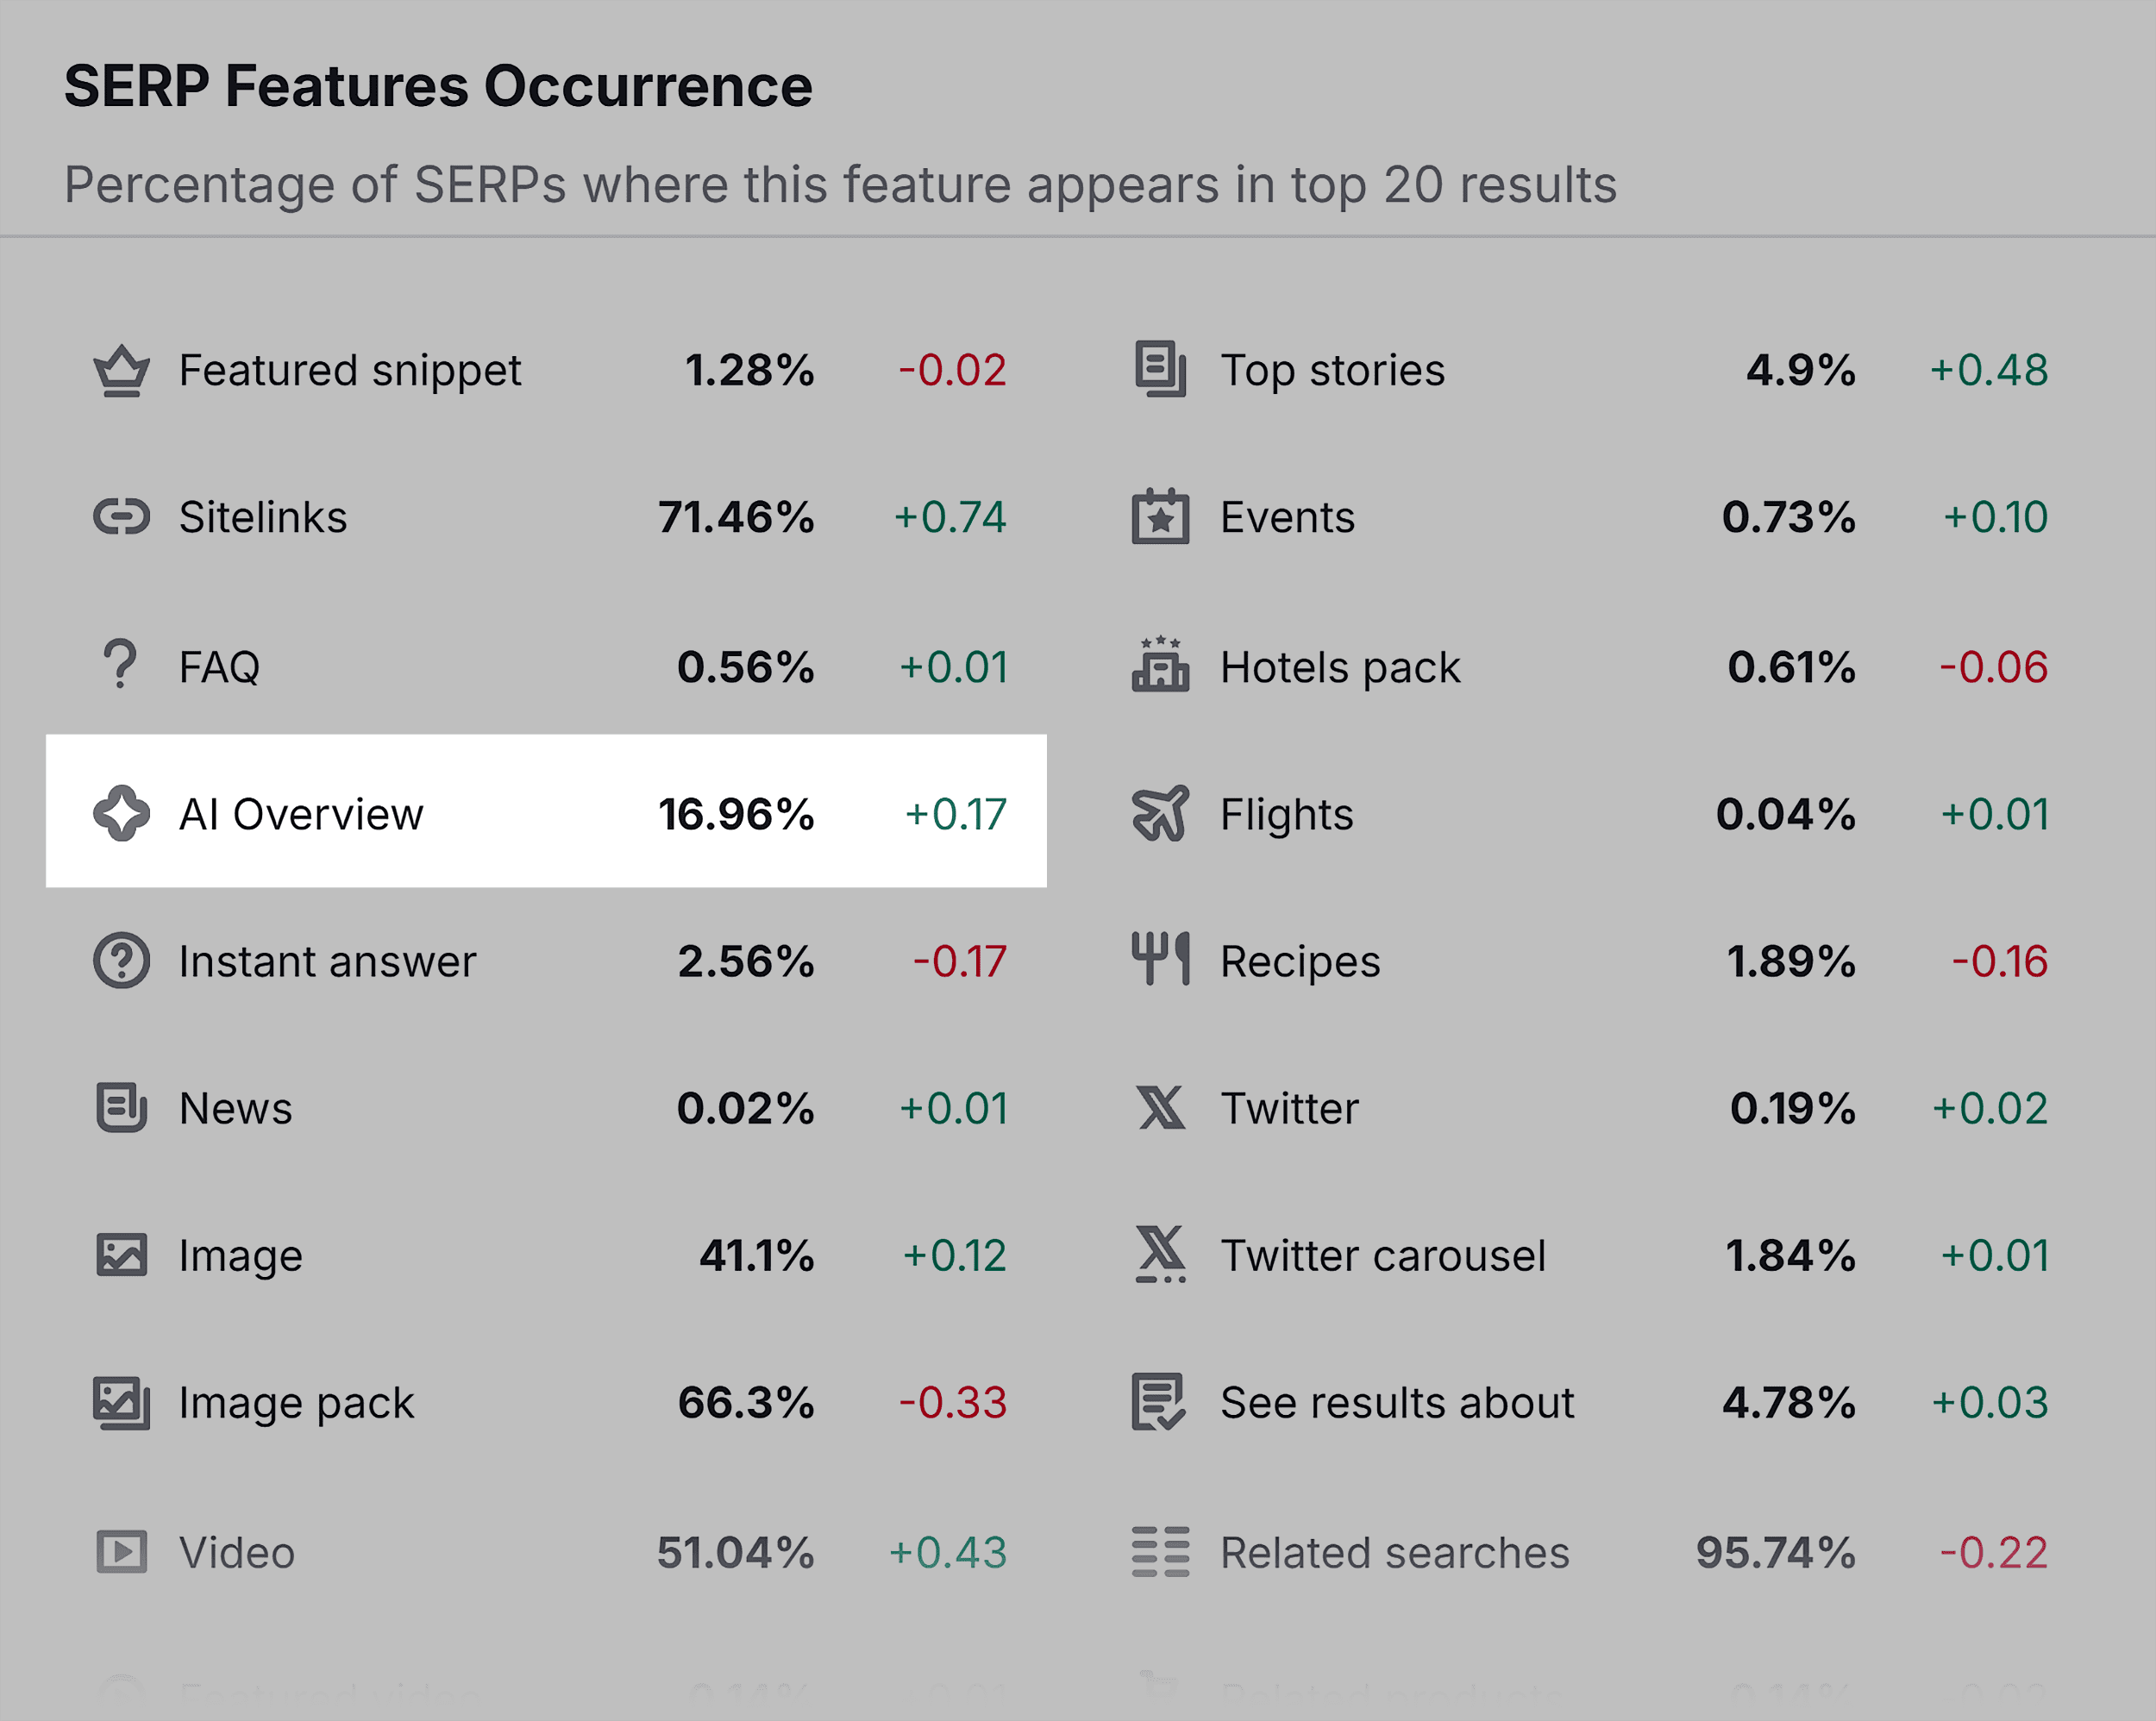
Task: Select the Top stories icon
Action: (x=1160, y=370)
